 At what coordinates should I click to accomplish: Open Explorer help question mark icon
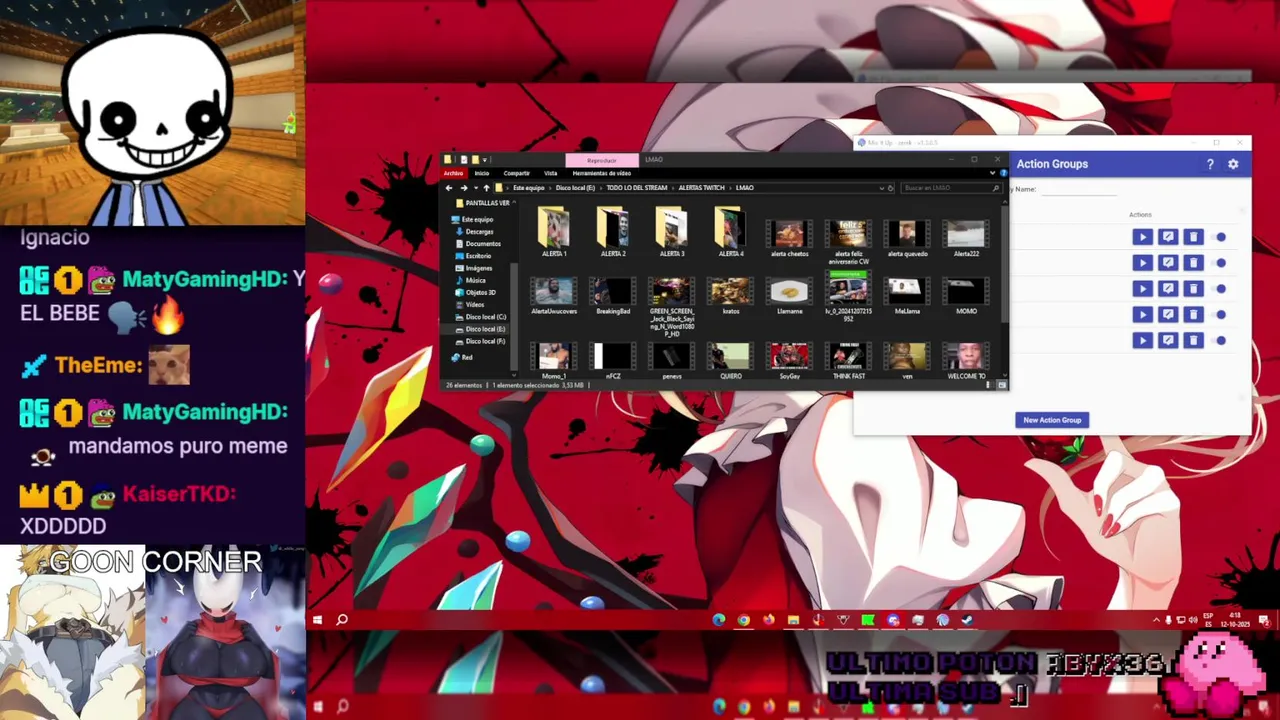coord(1003,173)
